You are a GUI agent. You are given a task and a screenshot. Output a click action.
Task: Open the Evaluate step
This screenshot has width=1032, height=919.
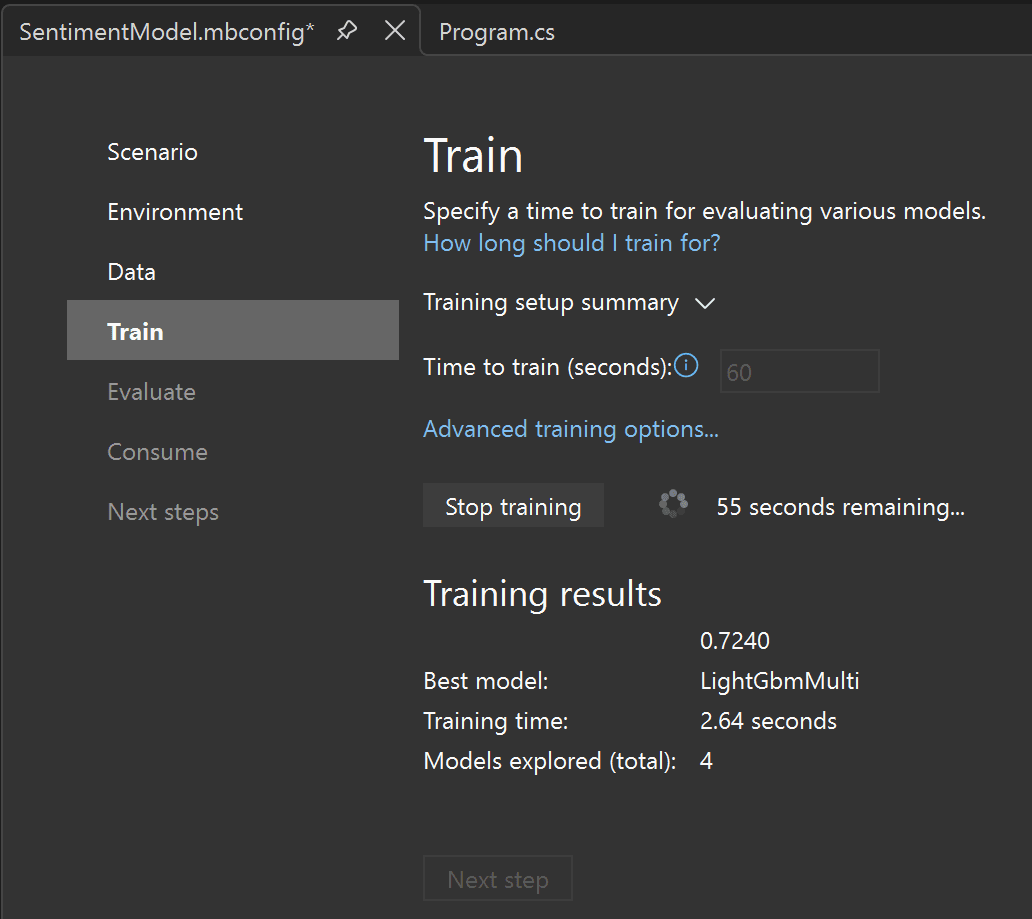[x=151, y=392]
